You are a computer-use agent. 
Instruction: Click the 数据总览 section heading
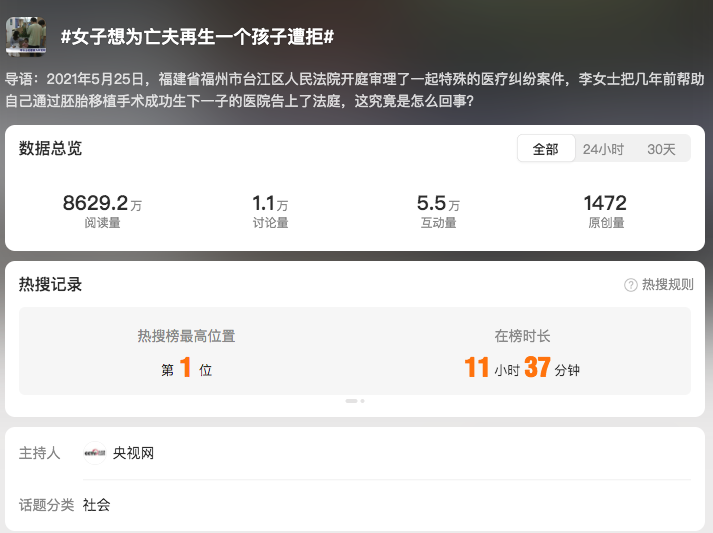point(50,149)
